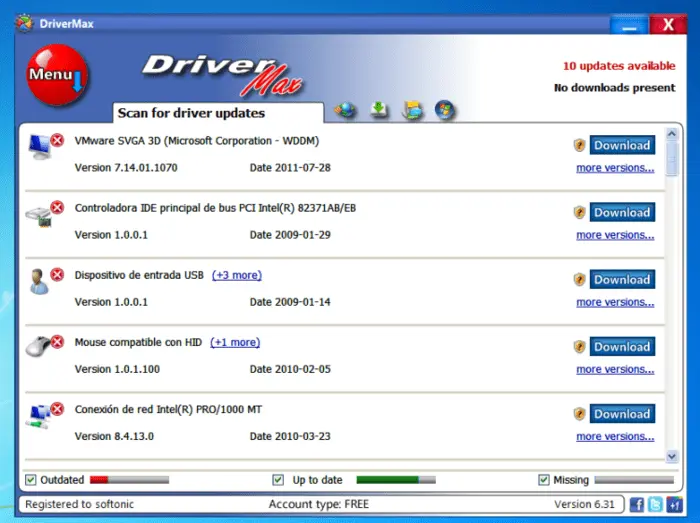This screenshot has height=523, width=700.
Task: Open the red Menu button
Action: point(57,75)
